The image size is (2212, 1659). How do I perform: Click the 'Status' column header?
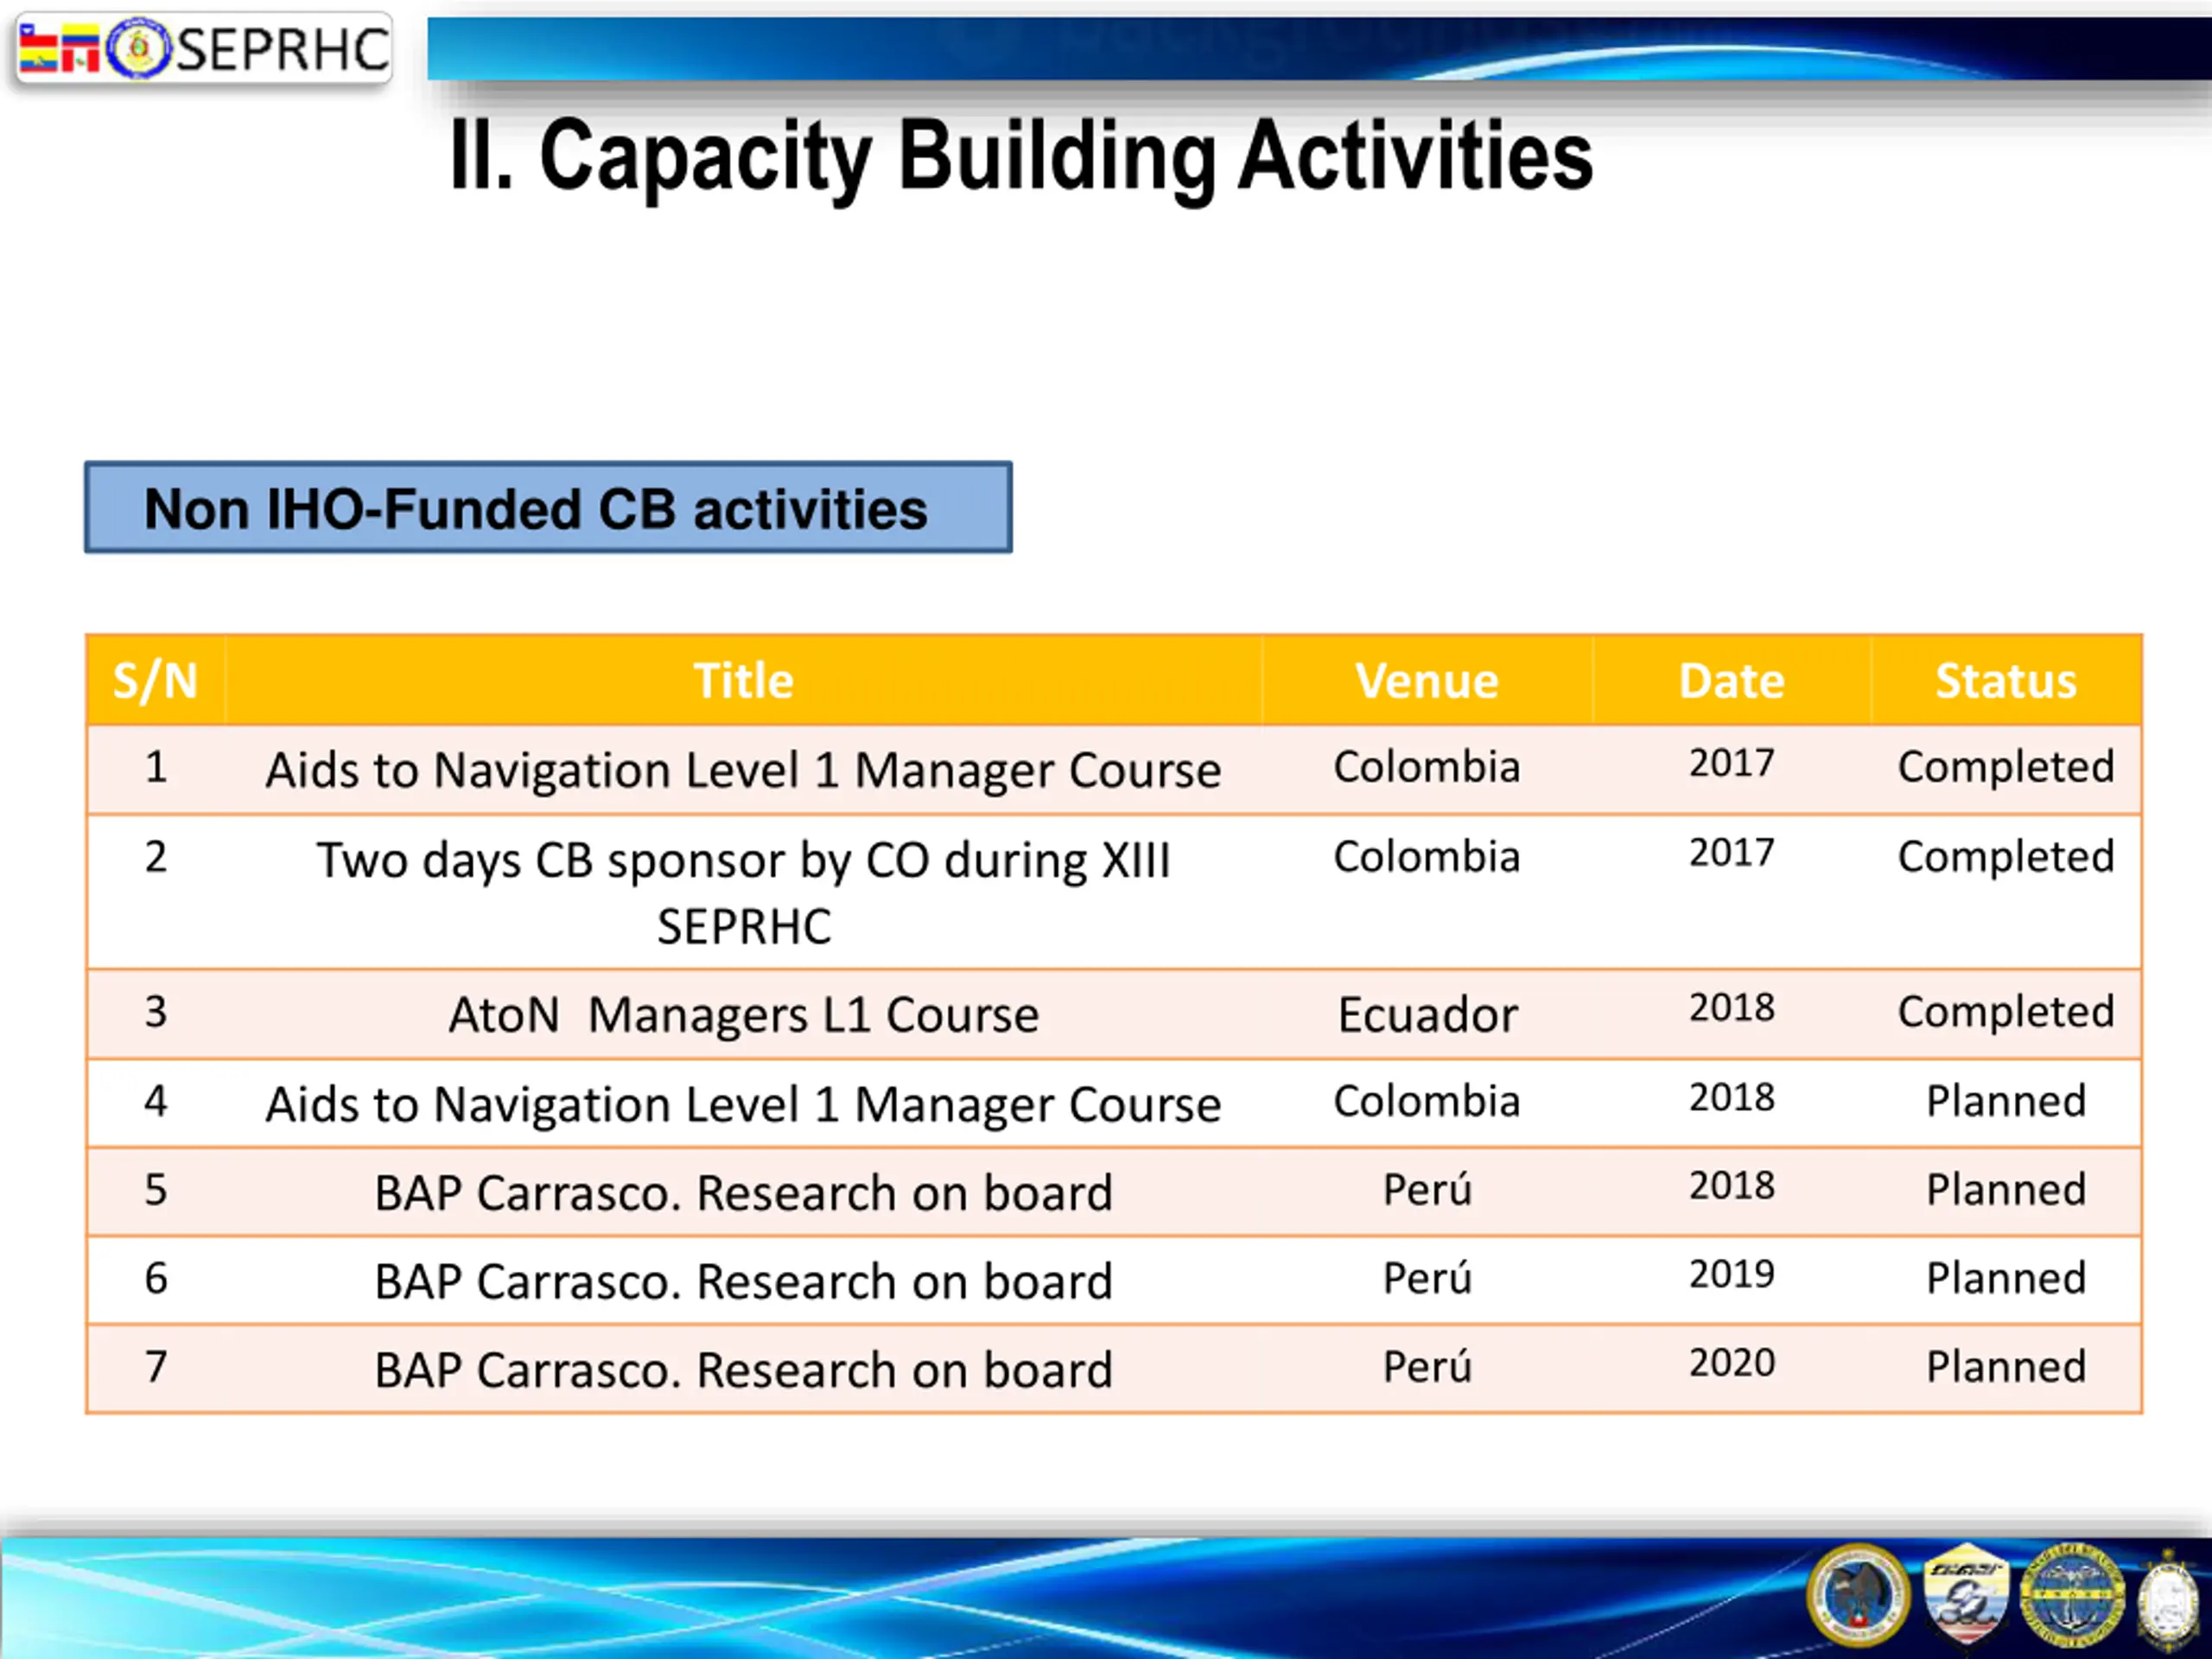click(x=2006, y=680)
